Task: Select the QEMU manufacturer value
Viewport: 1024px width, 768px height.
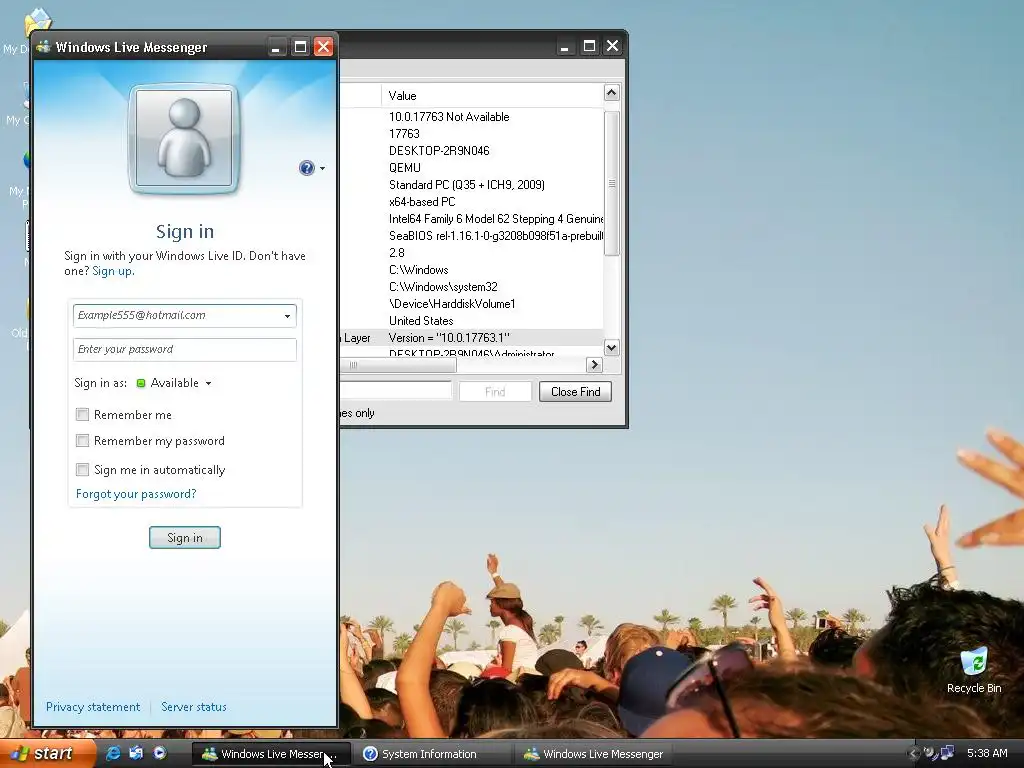Action: [405, 168]
